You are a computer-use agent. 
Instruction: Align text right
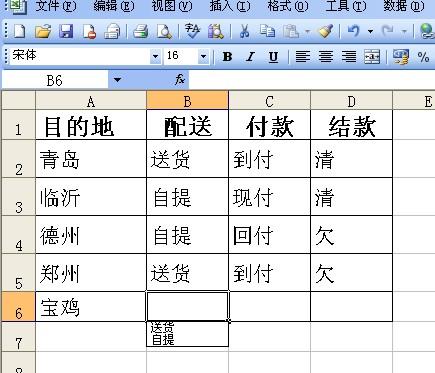click(x=349, y=57)
